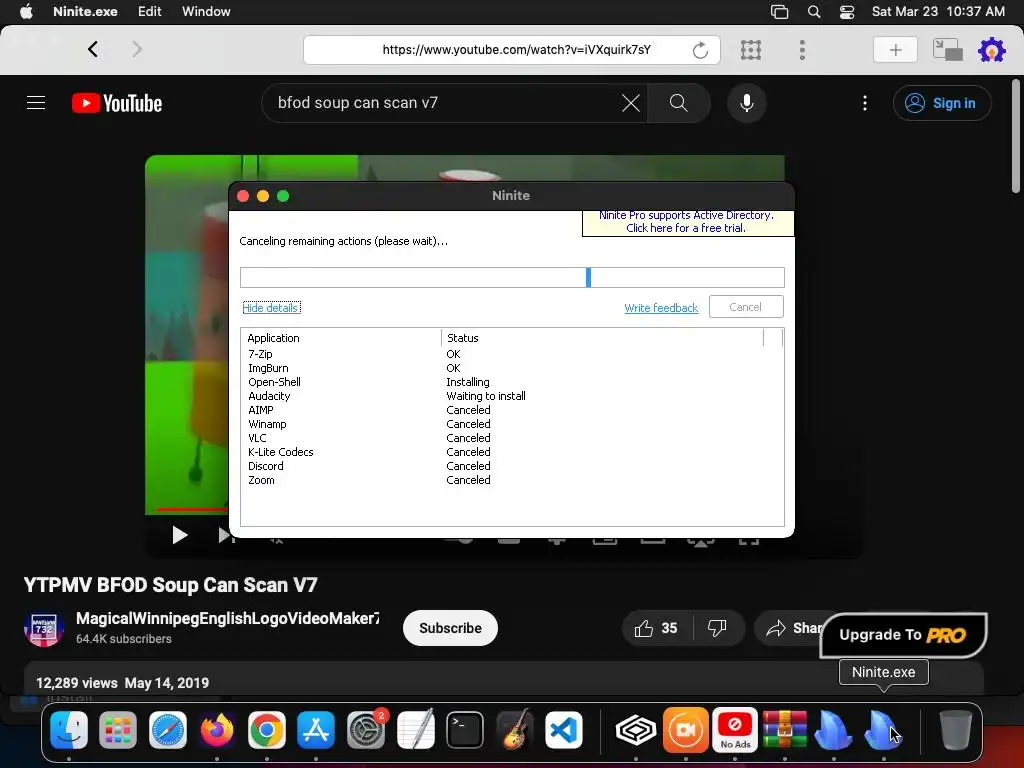The height and width of the screenshot is (768, 1024).
Task: Clear the YouTube search box text
Action: point(631,103)
